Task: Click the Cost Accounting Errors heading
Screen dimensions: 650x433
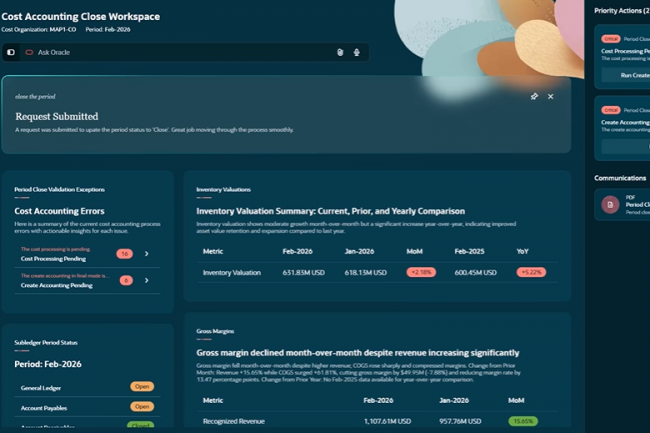Action: point(59,211)
